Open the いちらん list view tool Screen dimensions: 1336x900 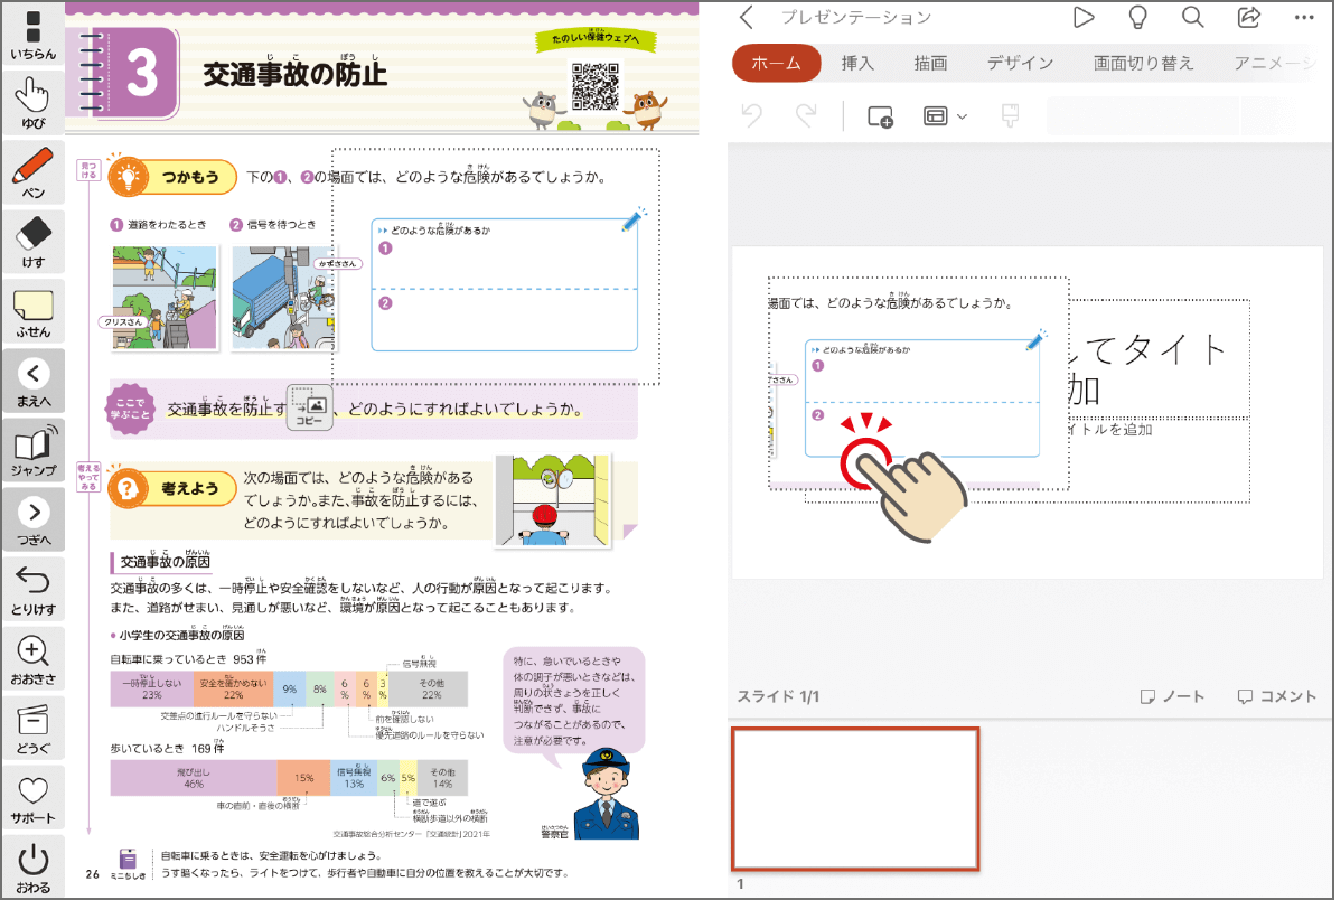pyautogui.click(x=33, y=33)
